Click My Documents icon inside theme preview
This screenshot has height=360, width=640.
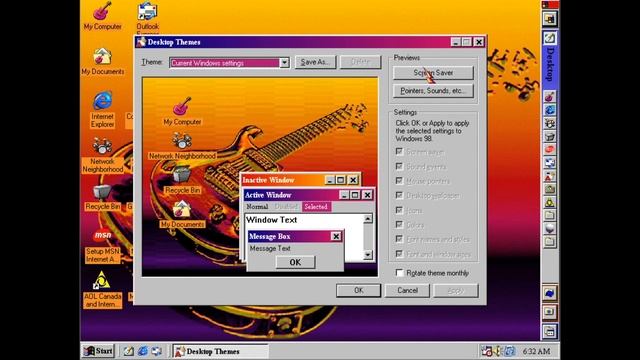[x=182, y=209]
